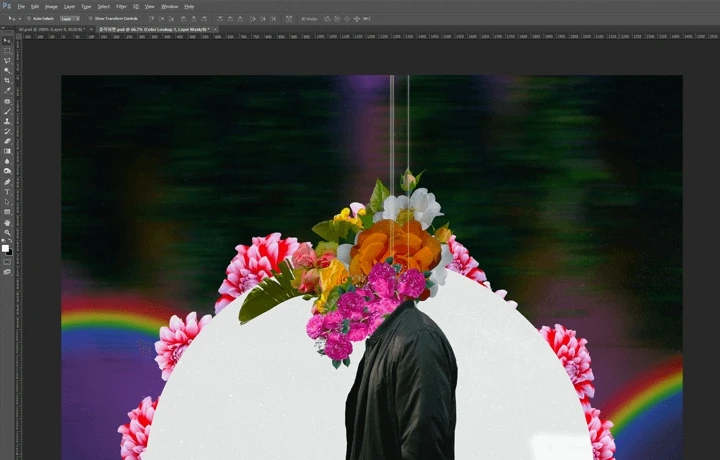Click Distribute bottom edges icon
This screenshot has height=460, width=720.
click(x=240, y=19)
